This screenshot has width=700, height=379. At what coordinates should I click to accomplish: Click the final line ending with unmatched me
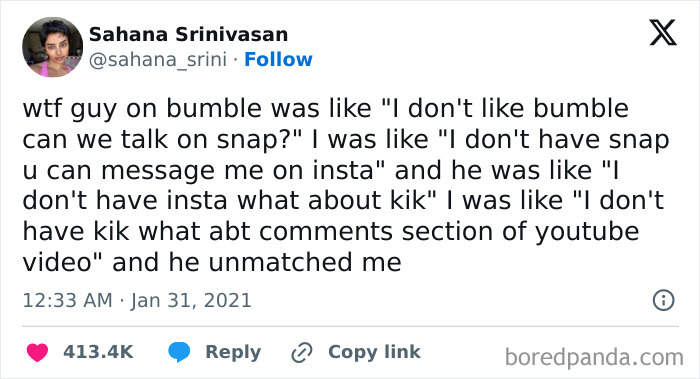212,262
